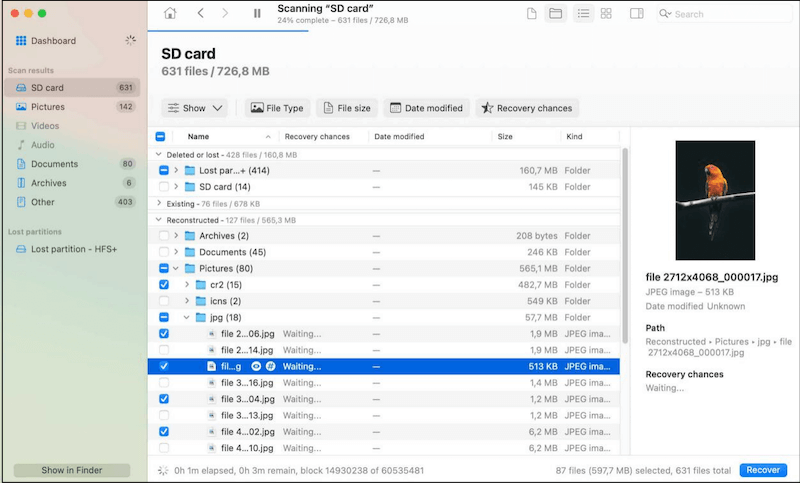Image resolution: width=800 pixels, height=483 pixels.
Task: Click preview eye icon on selected file
Action: (x=256, y=366)
